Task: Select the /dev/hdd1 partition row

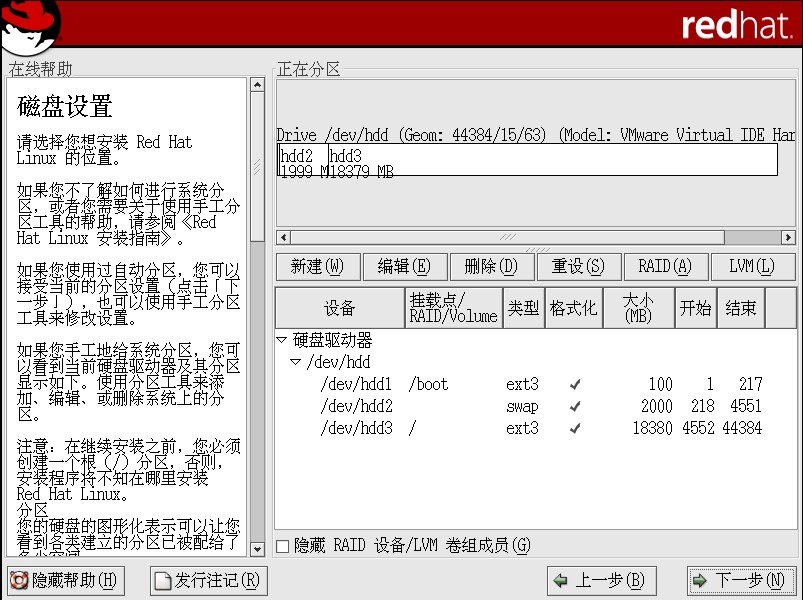Action: tap(535, 384)
